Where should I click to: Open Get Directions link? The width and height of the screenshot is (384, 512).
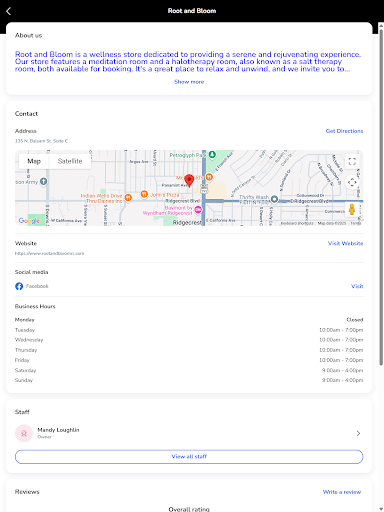pos(344,131)
